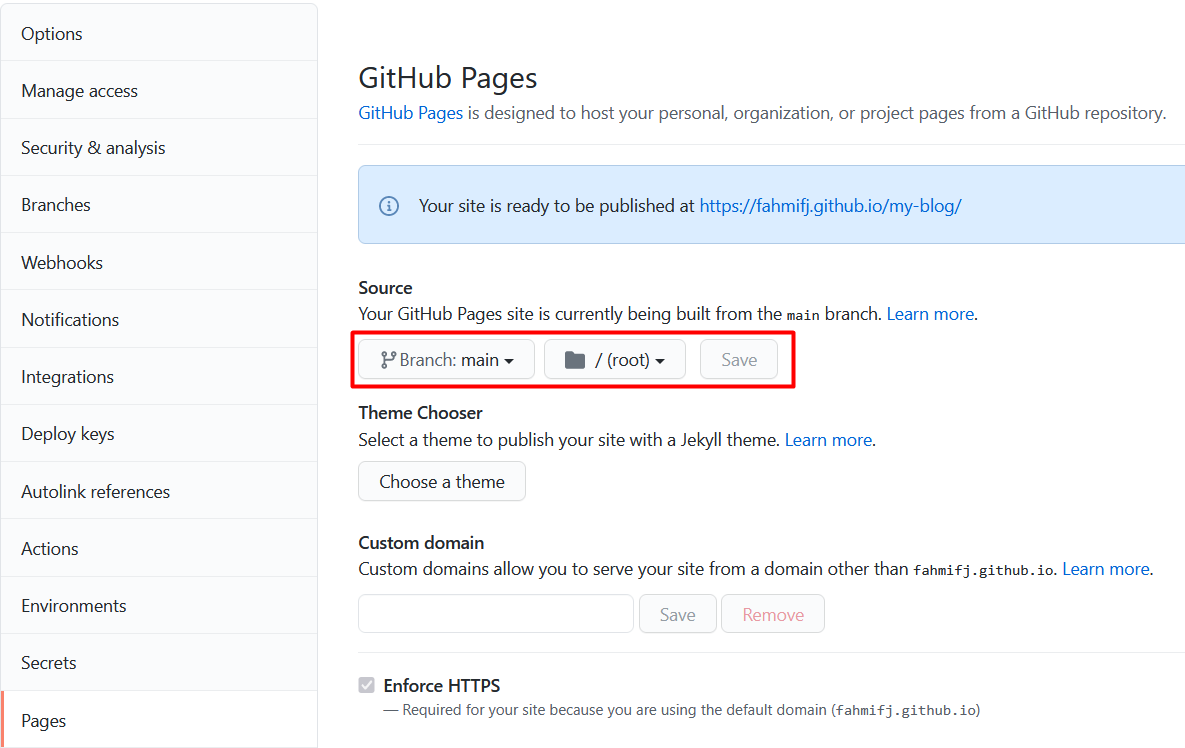Go to Manage access in sidebar

tap(80, 91)
